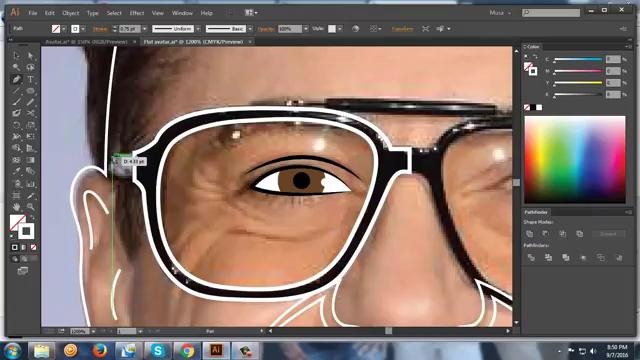Select the Rotate tool

[x=16, y=125]
